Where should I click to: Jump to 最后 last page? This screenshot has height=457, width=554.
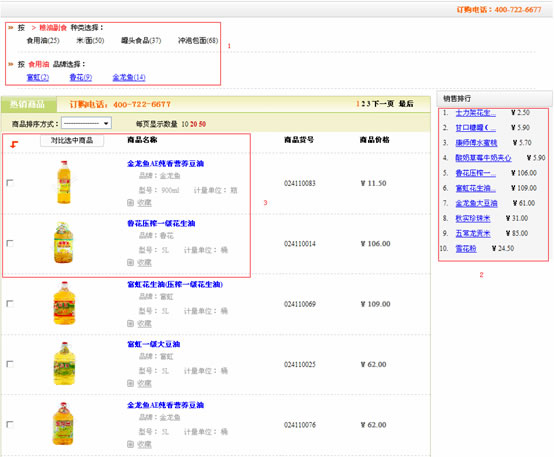click(406, 104)
